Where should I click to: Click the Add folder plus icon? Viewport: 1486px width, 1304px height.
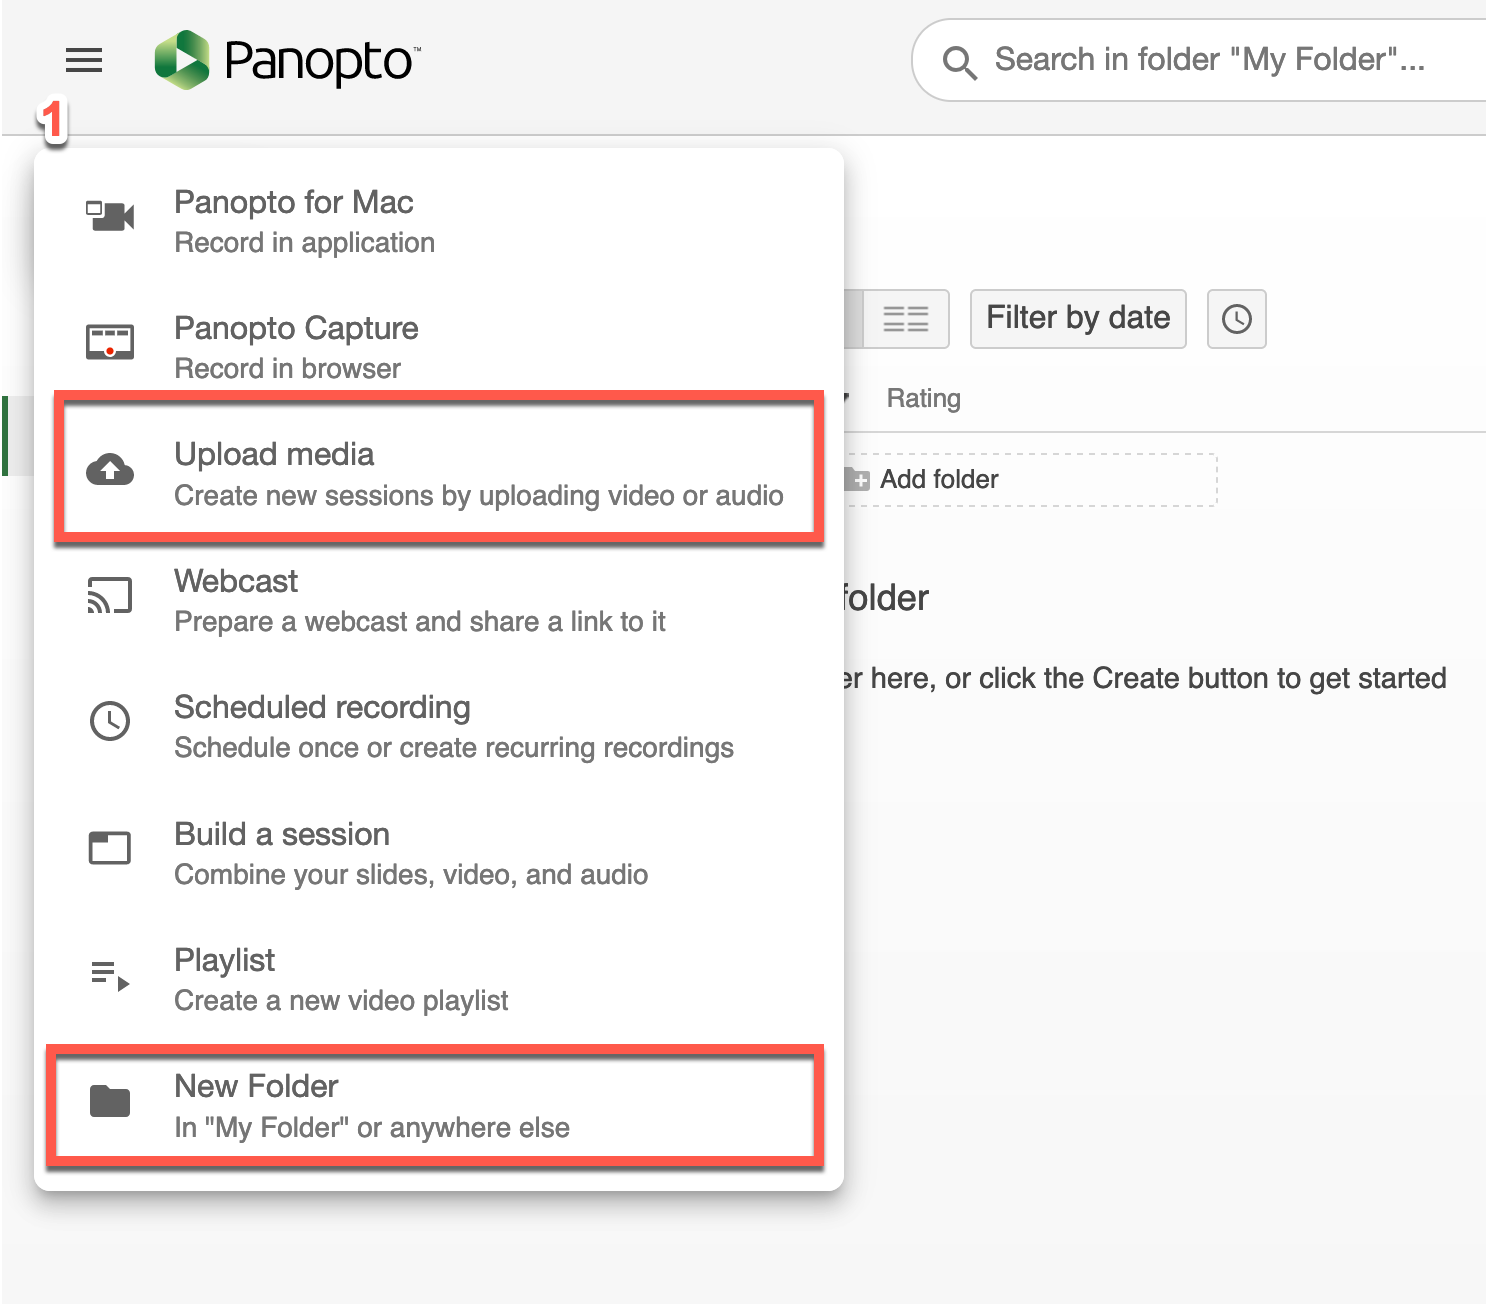(x=858, y=480)
